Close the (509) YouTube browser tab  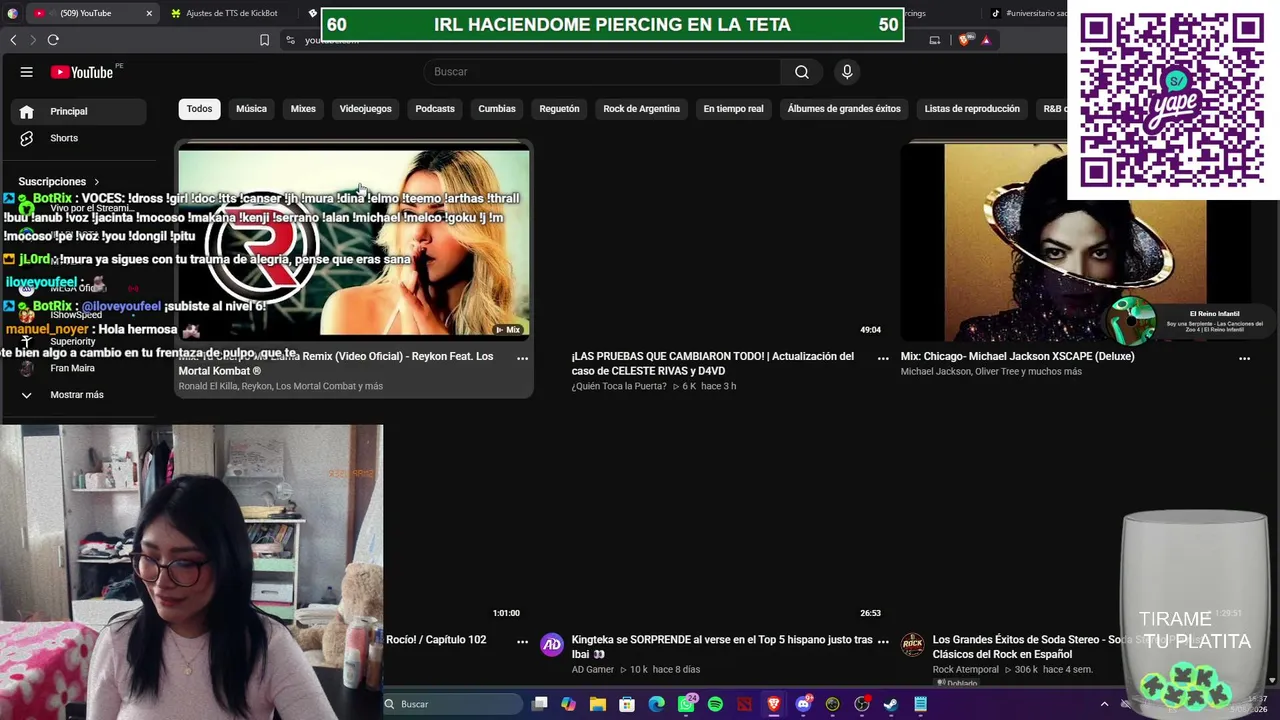point(149,13)
